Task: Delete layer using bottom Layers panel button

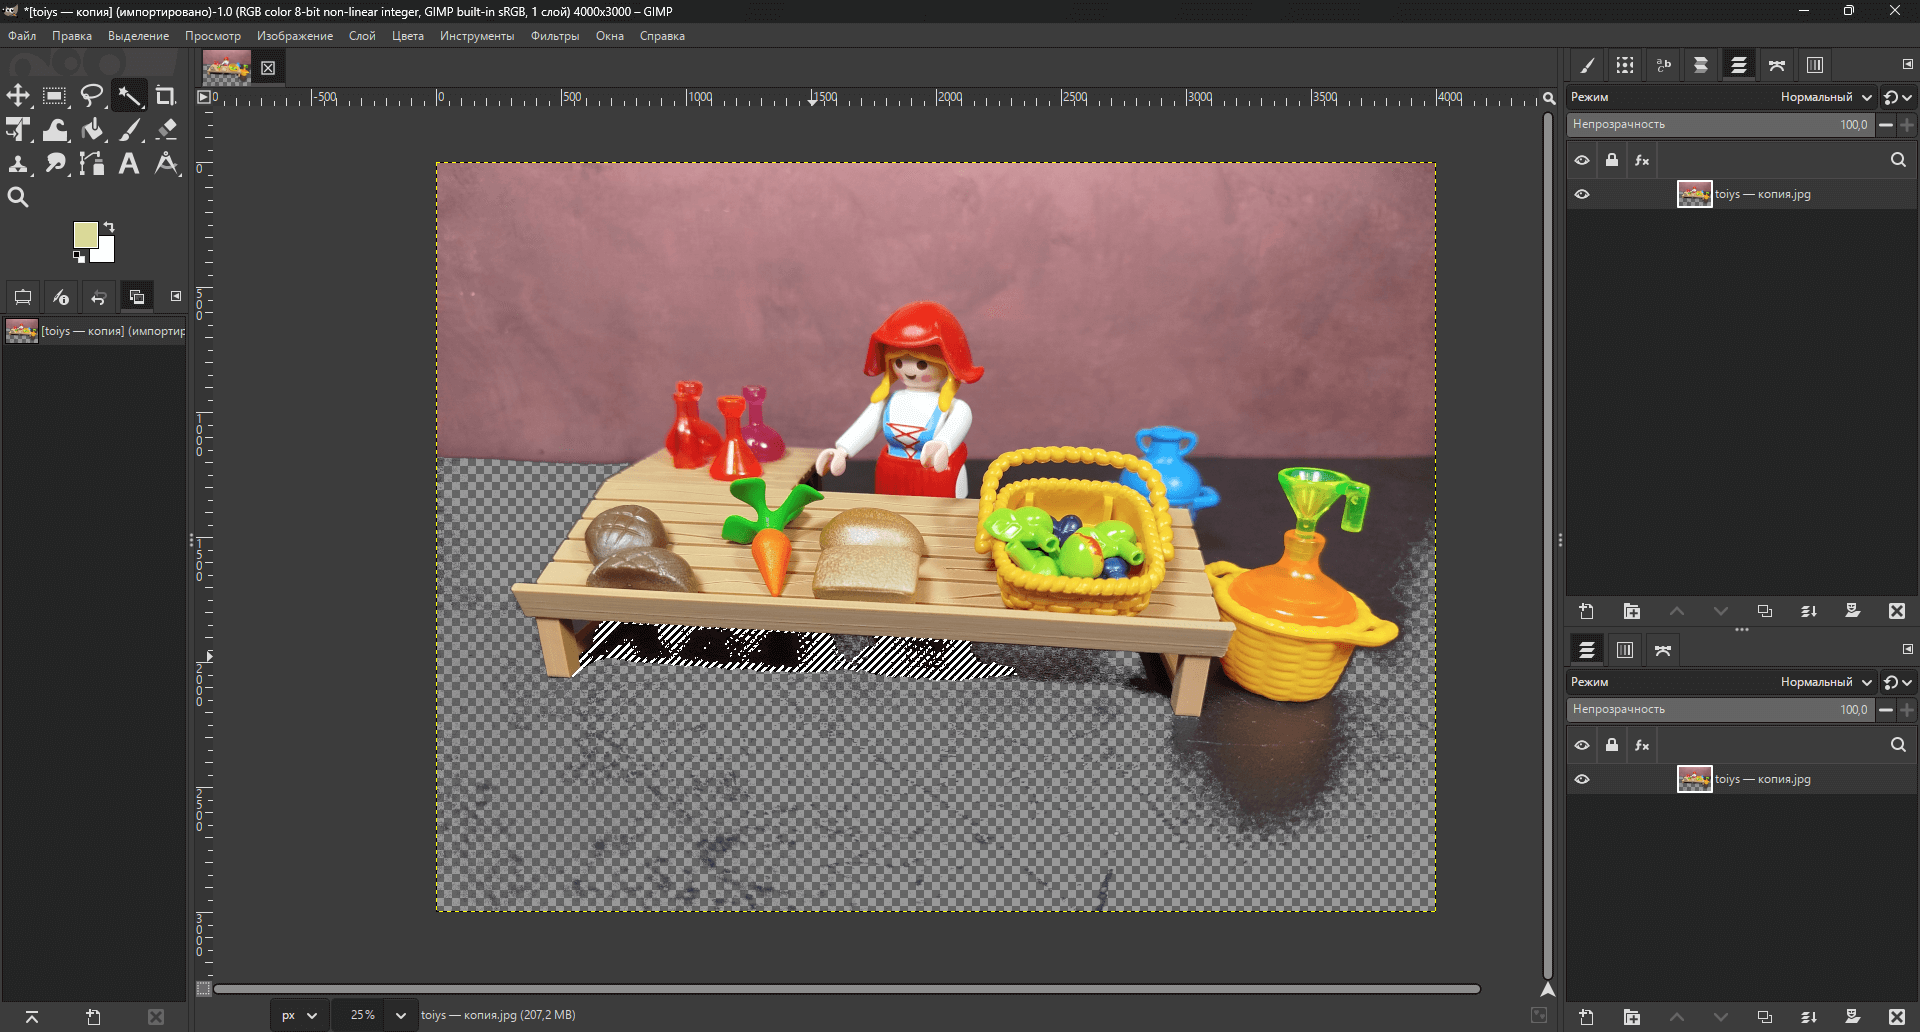Action: pyautogui.click(x=1897, y=1017)
